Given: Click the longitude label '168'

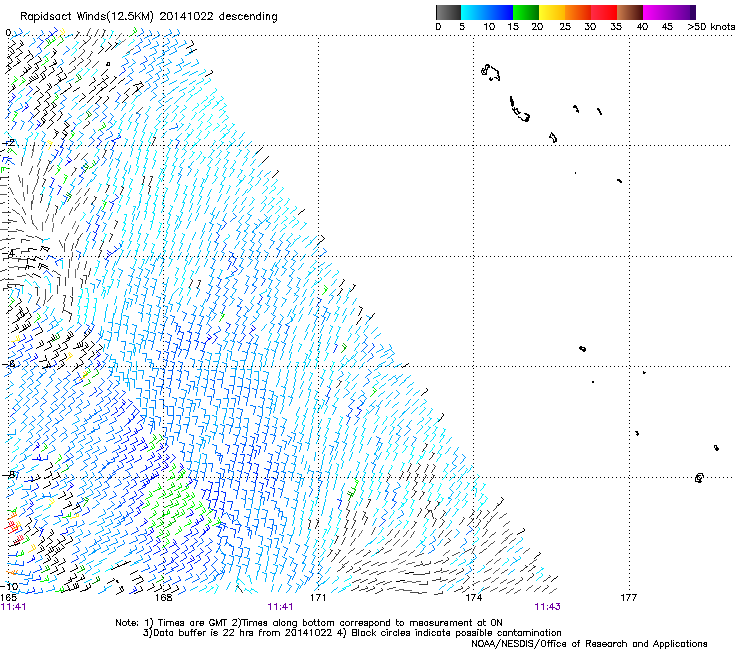Looking at the screenshot, I should [163, 598].
